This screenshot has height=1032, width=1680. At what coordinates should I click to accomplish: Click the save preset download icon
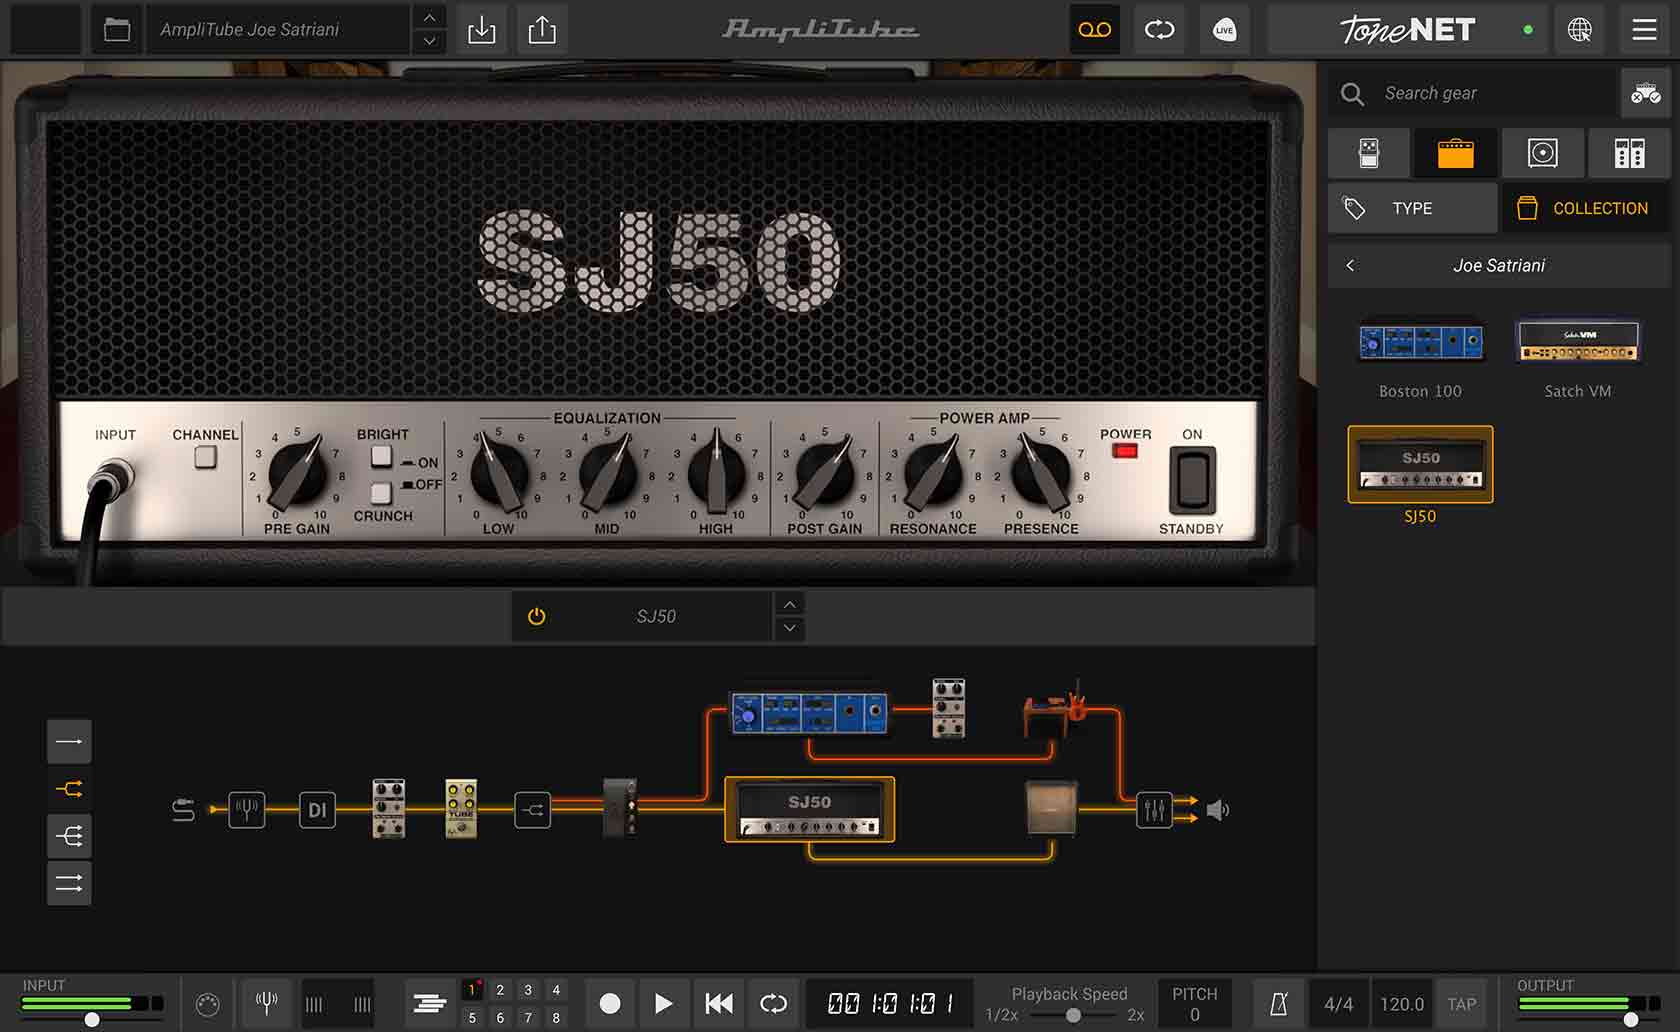click(481, 30)
